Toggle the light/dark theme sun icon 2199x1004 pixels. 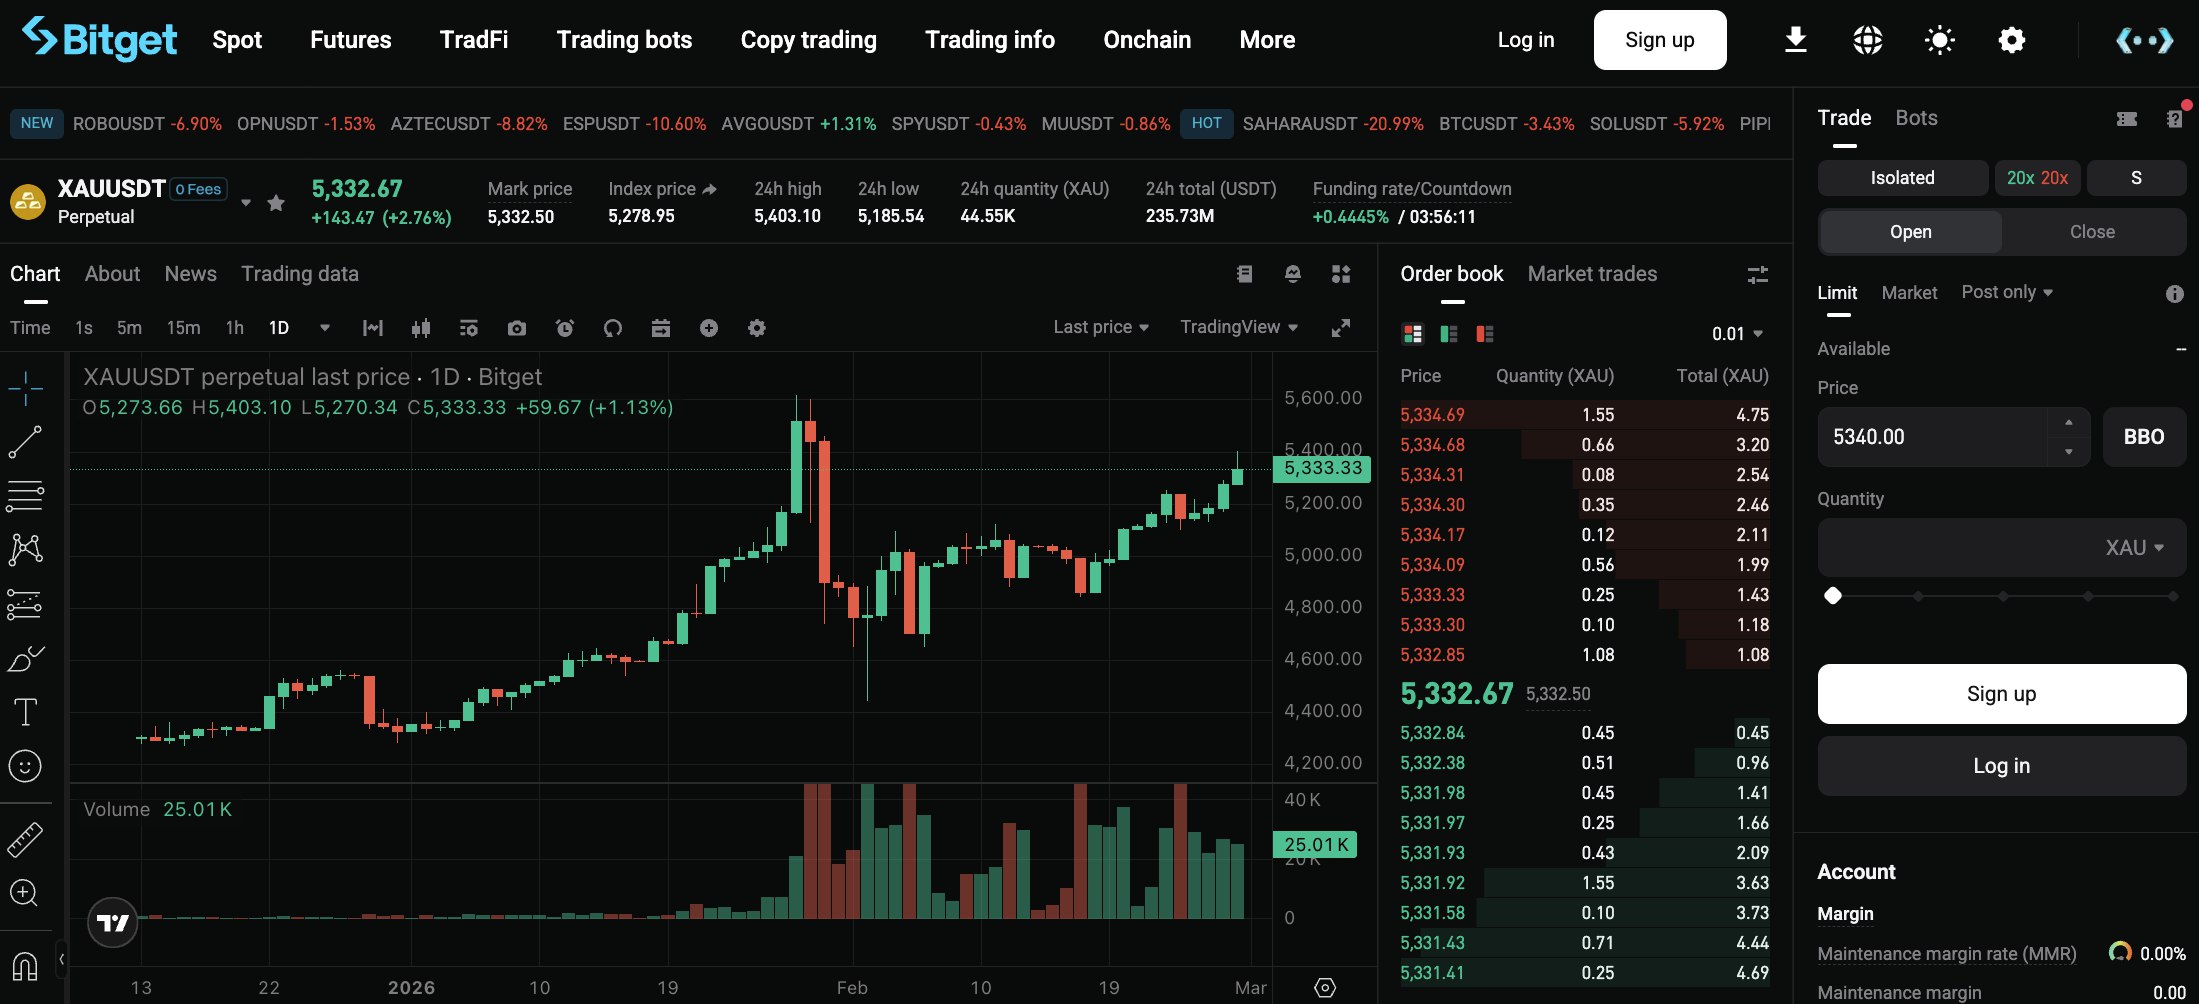1939,40
